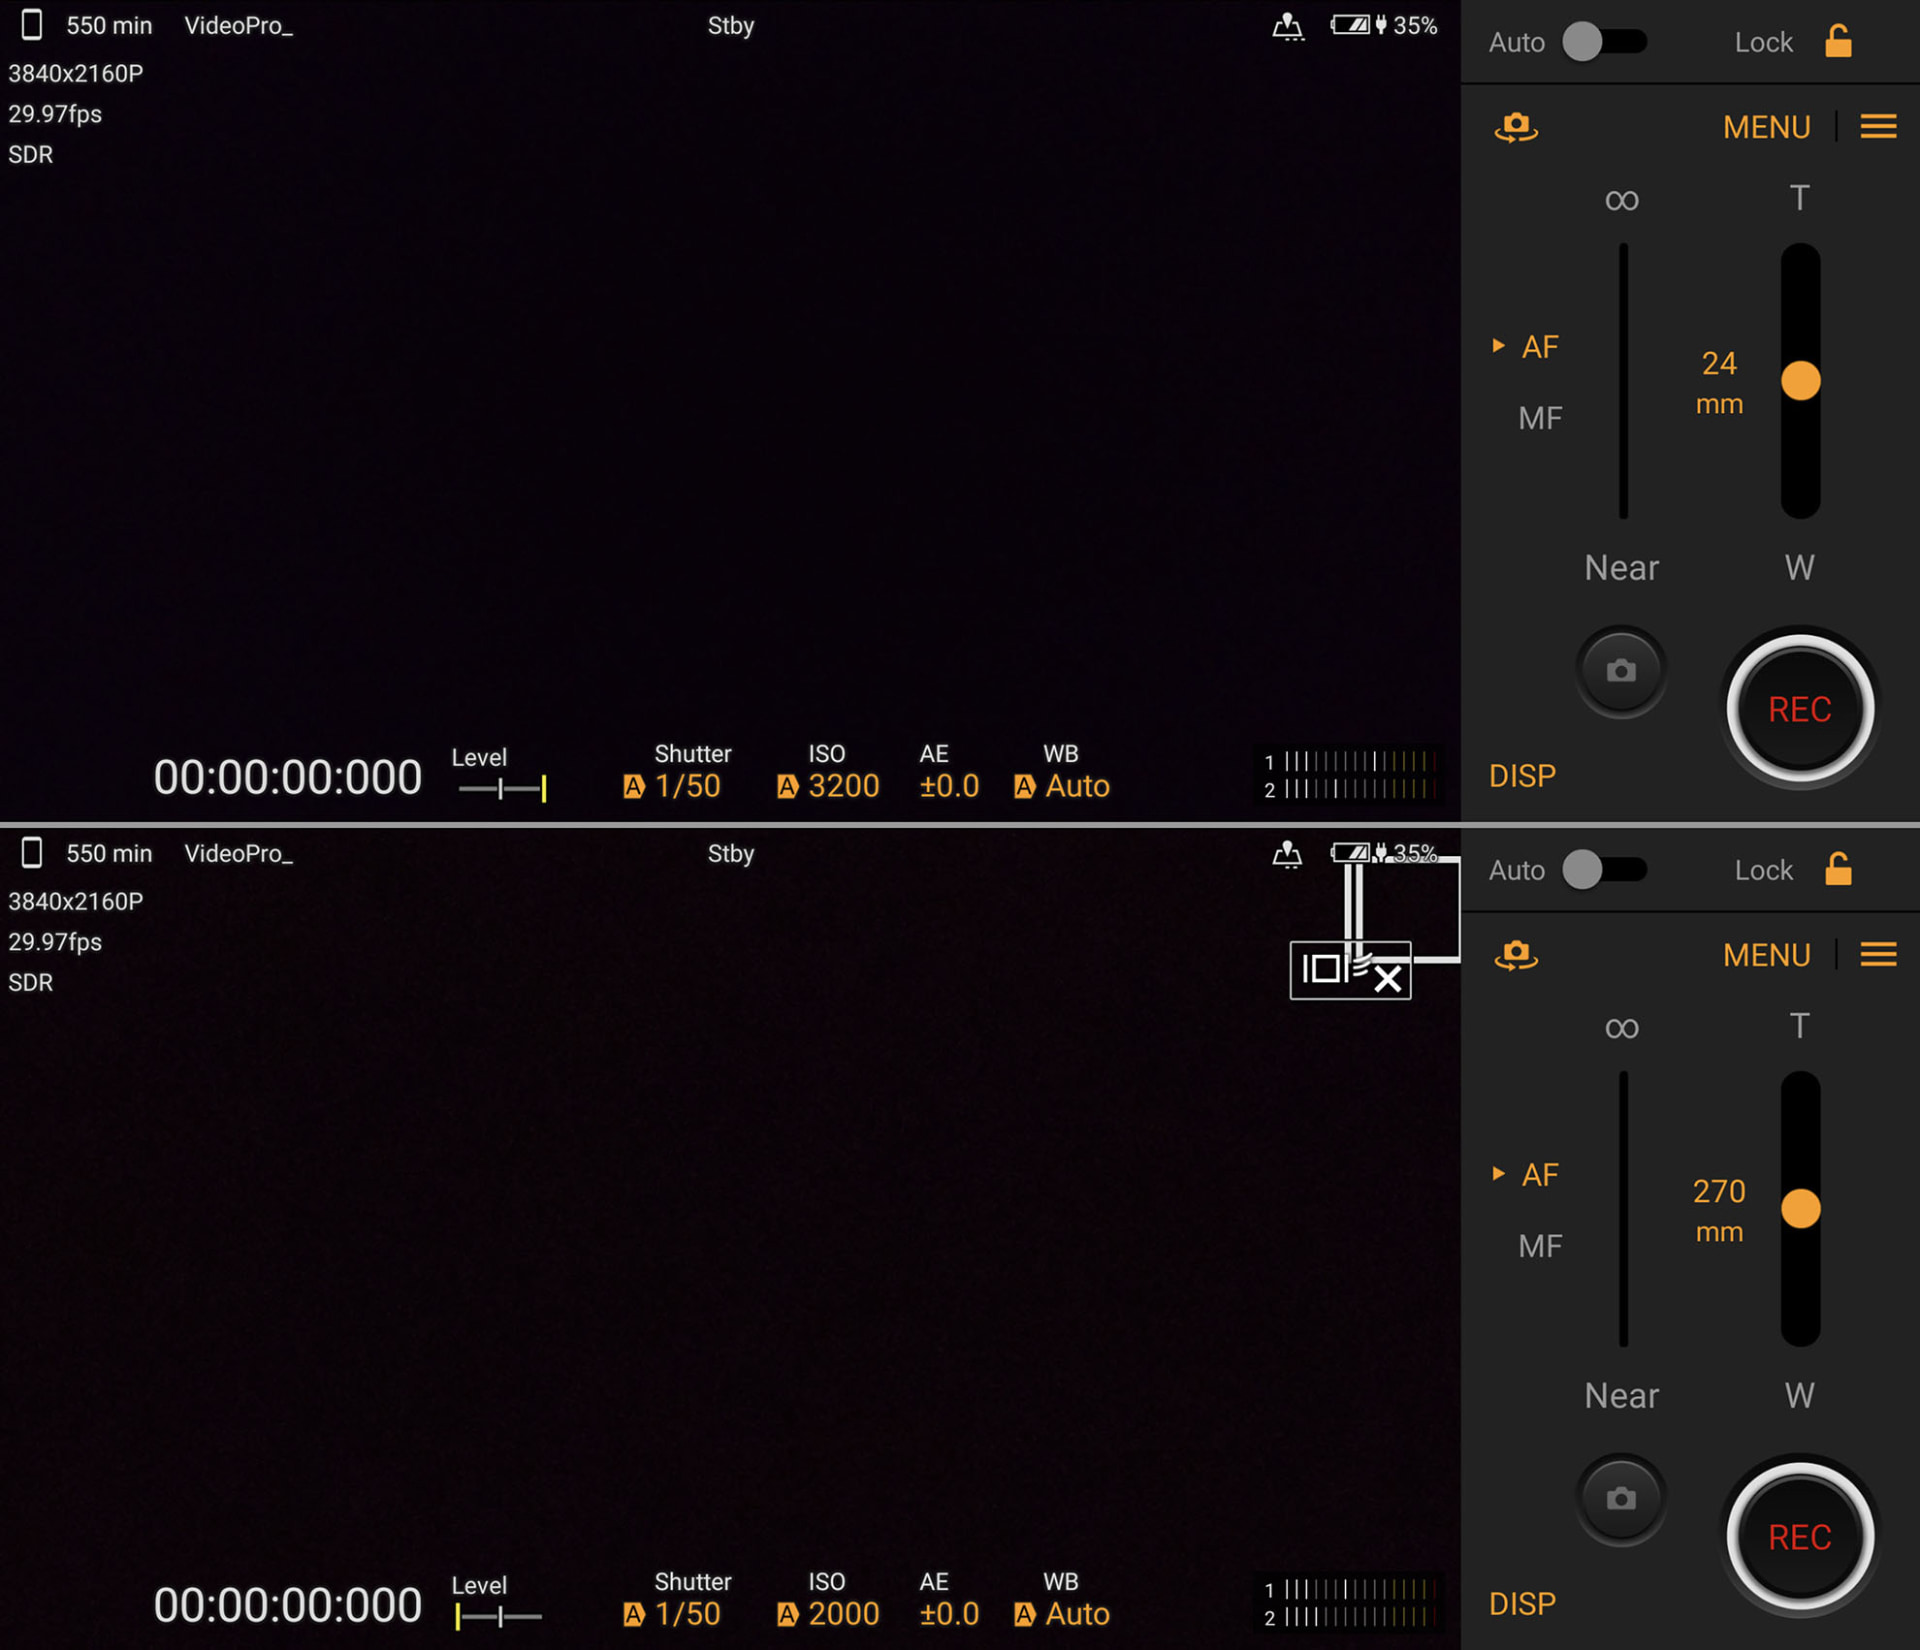Screen dimensions: 1920x1650
Task: Open the MENU in the upper view
Action: click(1766, 127)
